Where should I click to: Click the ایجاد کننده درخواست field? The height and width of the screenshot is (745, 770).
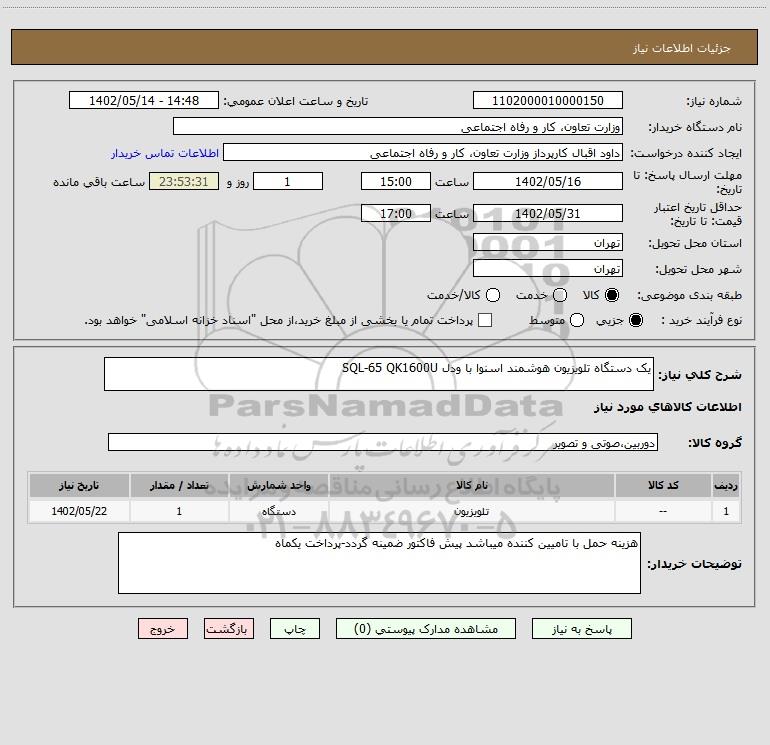(423, 152)
